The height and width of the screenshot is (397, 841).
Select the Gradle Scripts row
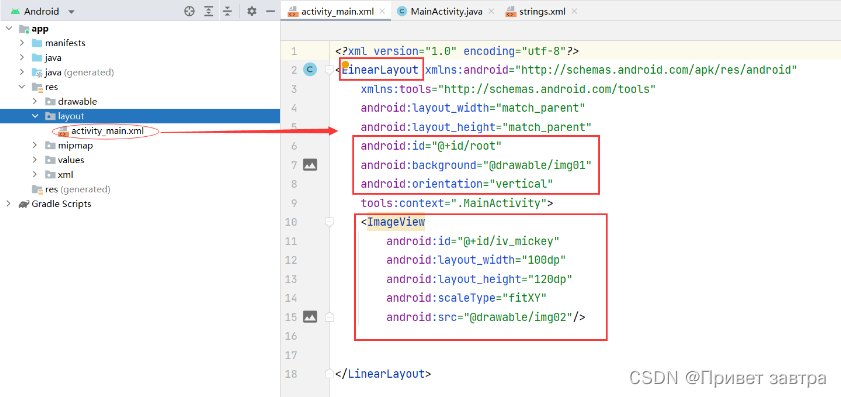point(139,204)
